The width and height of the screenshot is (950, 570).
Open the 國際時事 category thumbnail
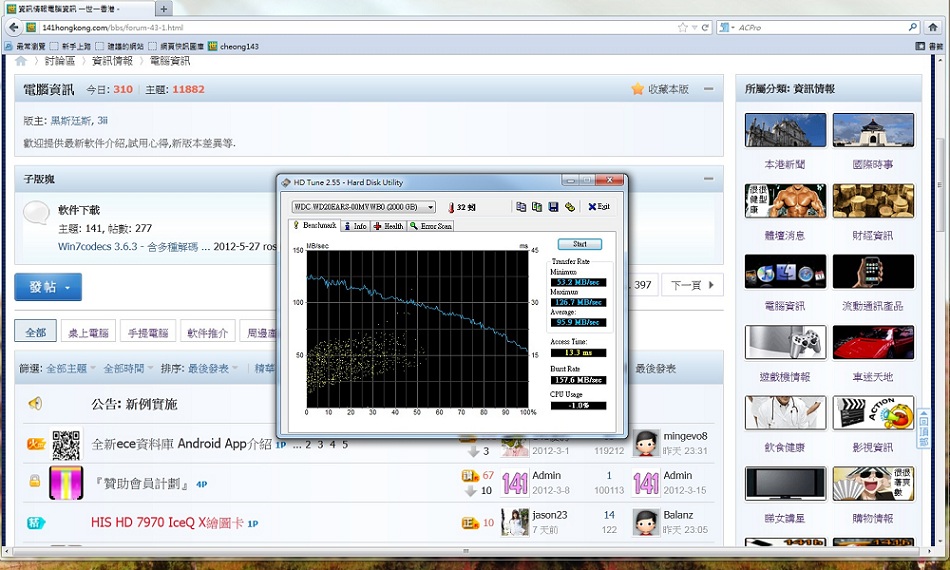click(873, 130)
